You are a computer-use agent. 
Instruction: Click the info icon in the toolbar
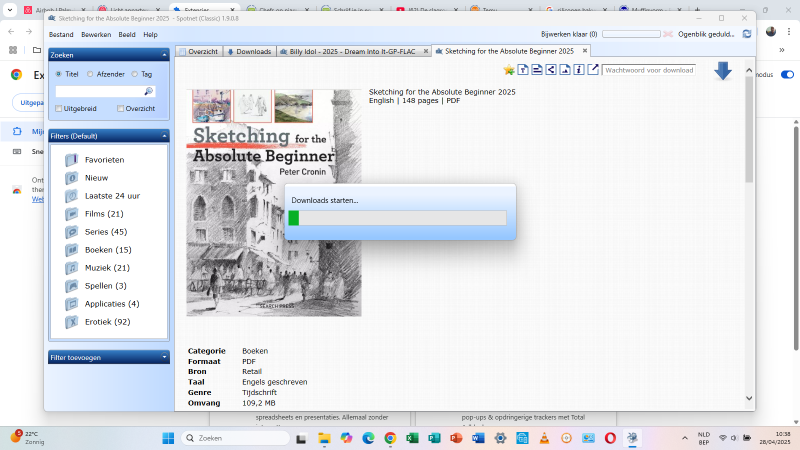click(579, 70)
